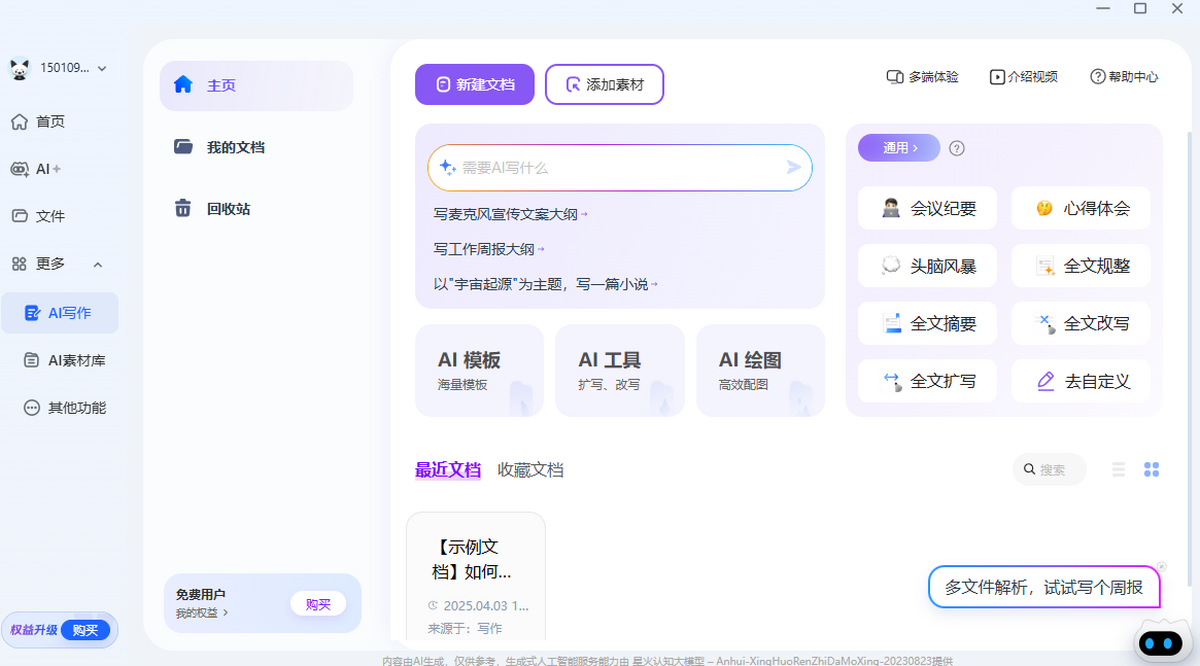The image size is (1200, 666).
Task: Click the 搜索 search field
Action: 1049,468
